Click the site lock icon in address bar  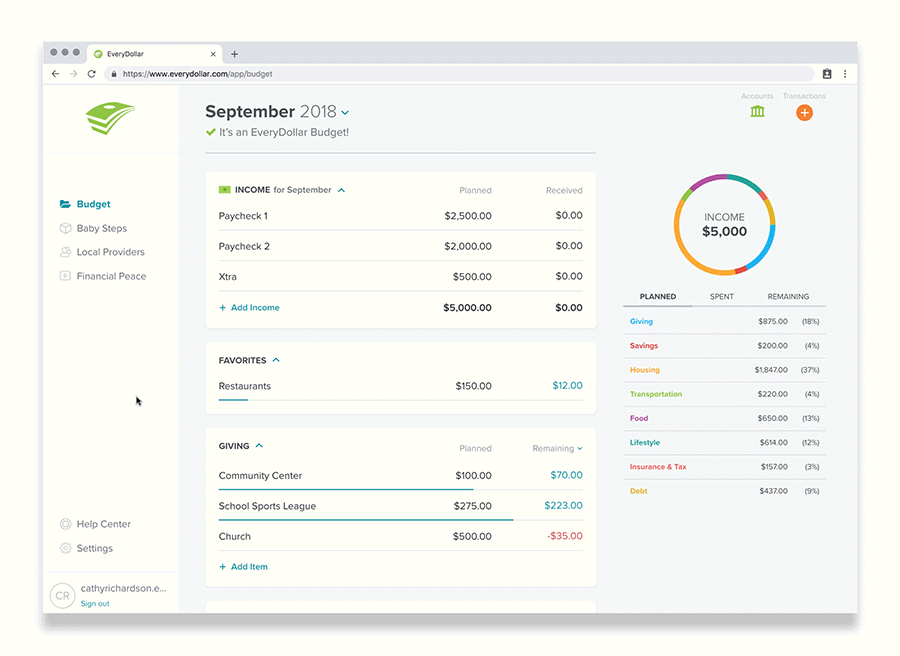click(x=114, y=73)
